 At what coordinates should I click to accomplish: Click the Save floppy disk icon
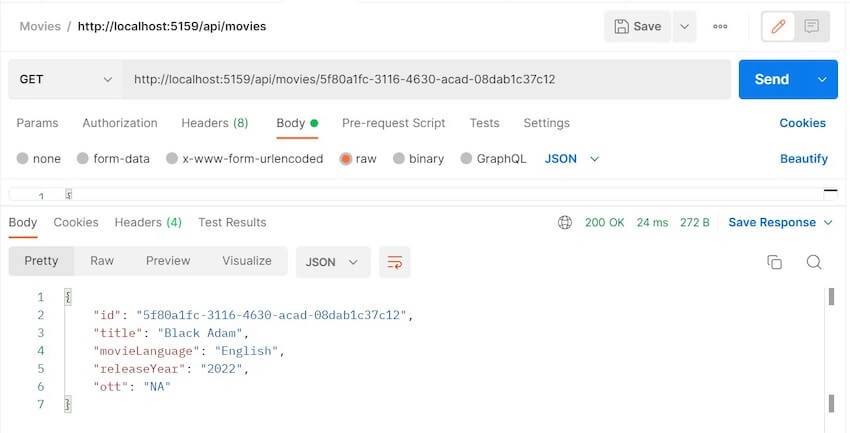click(621, 26)
